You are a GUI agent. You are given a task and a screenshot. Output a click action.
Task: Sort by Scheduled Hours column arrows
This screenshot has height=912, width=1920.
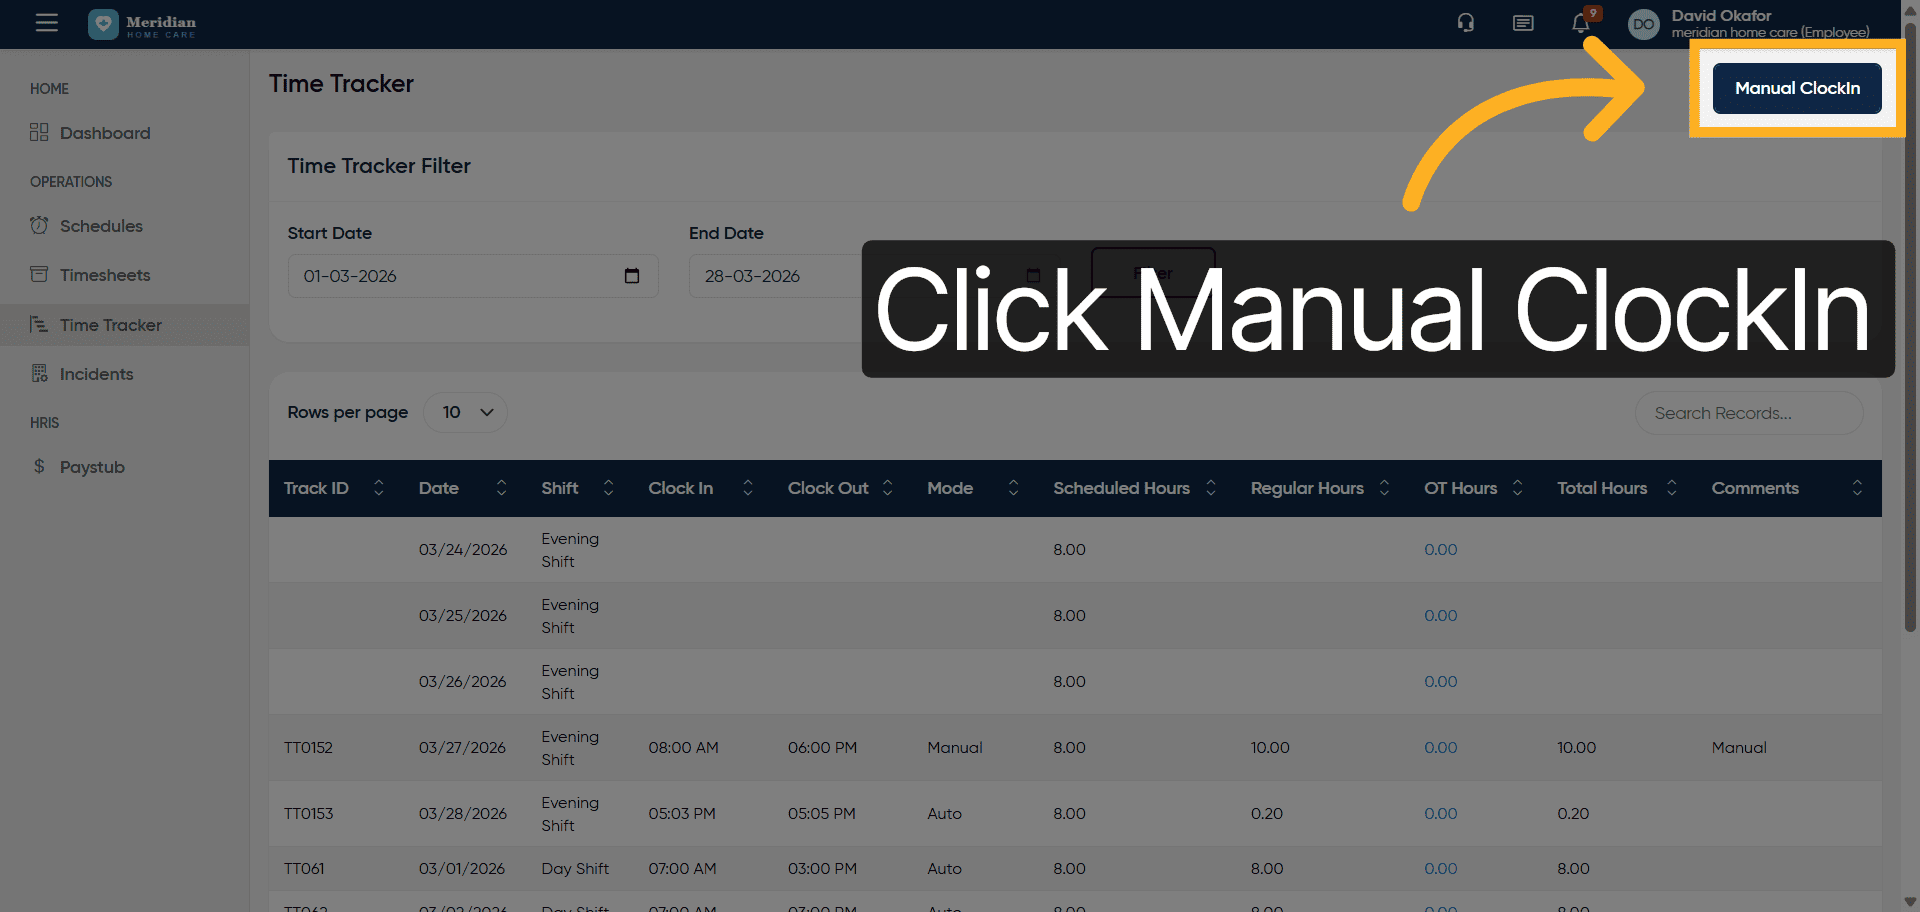tap(1211, 488)
